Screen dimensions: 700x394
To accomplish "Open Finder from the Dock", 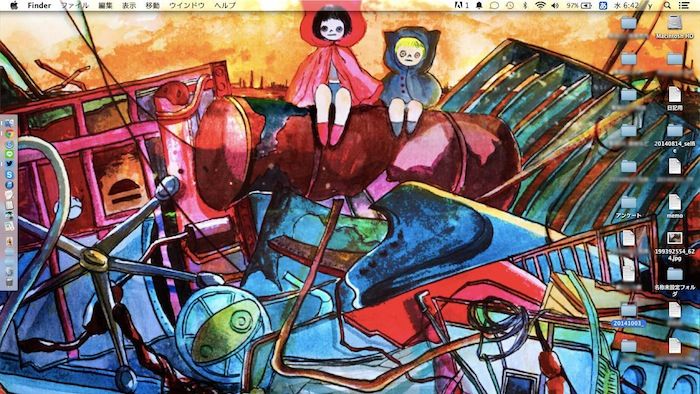I will (x=9, y=123).
